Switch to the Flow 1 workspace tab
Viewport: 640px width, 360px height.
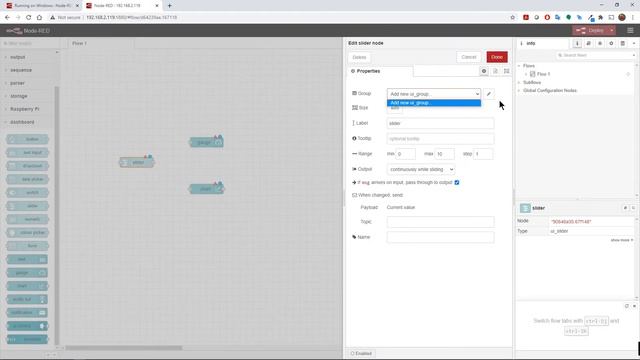pyautogui.click(x=100, y=43)
